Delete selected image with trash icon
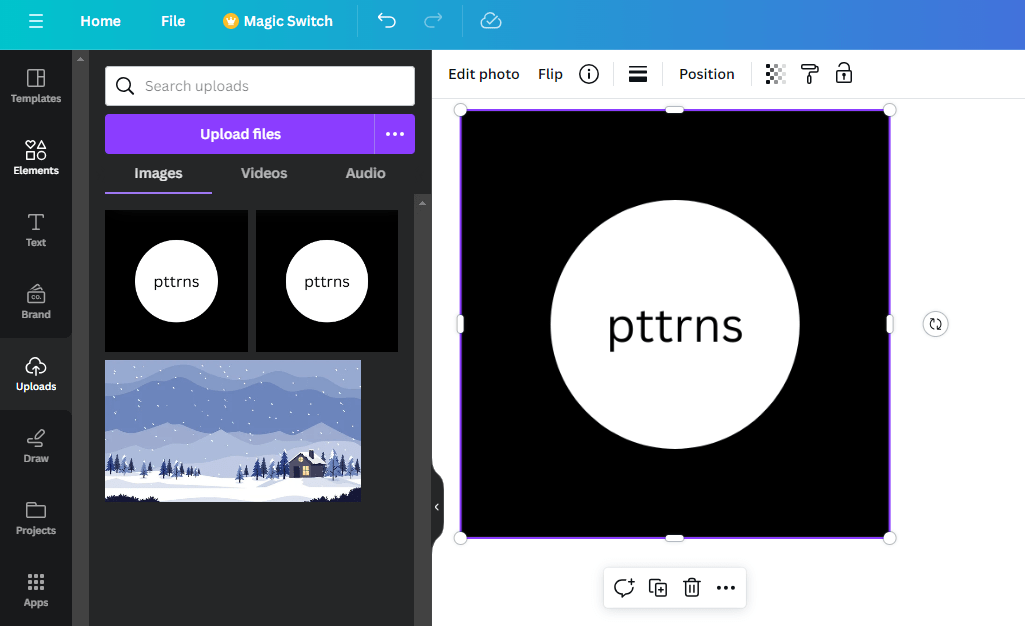The height and width of the screenshot is (626, 1025). click(692, 588)
